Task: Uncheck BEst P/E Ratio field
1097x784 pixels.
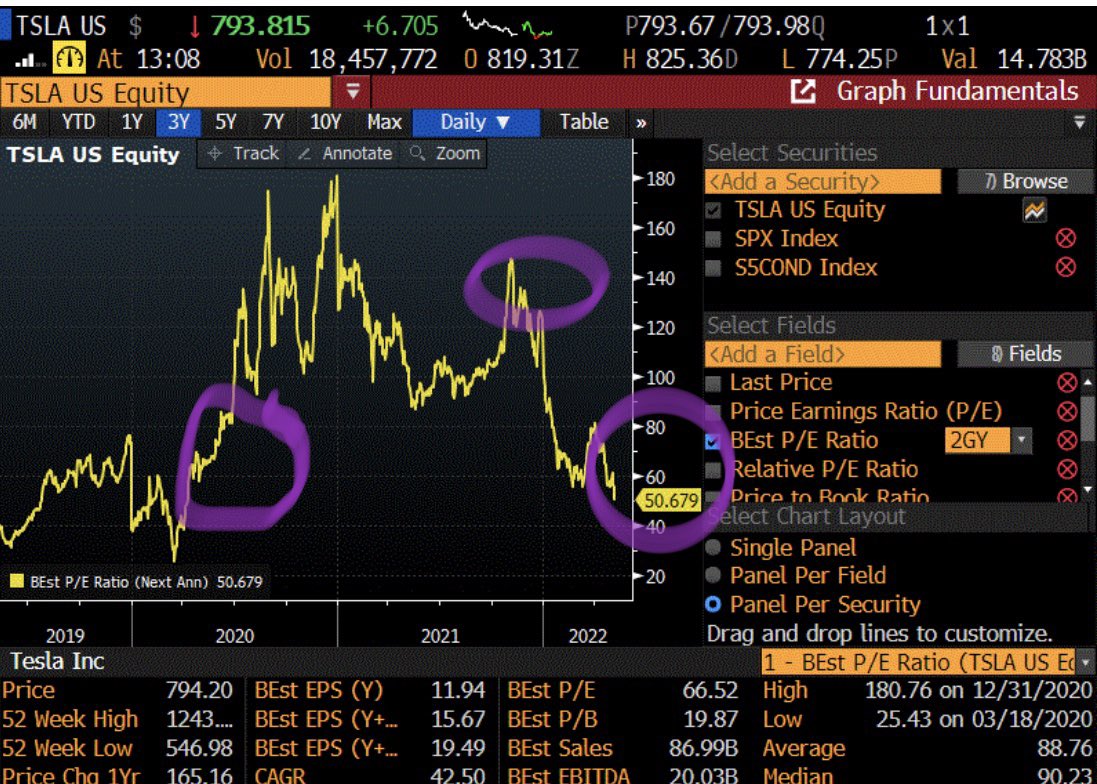Action: pos(713,441)
